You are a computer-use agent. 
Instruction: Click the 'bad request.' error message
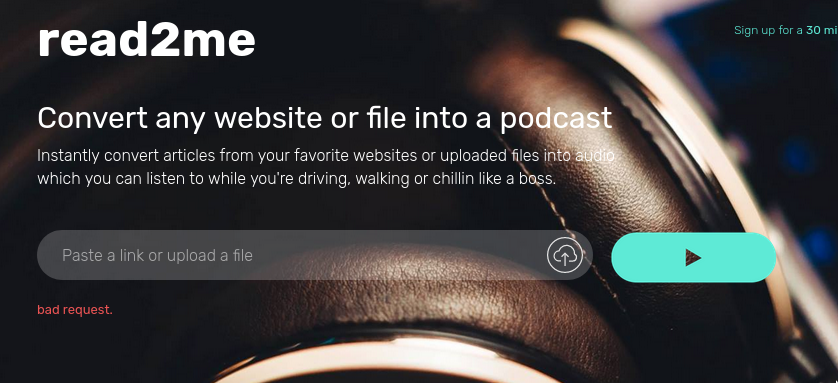[75, 310]
